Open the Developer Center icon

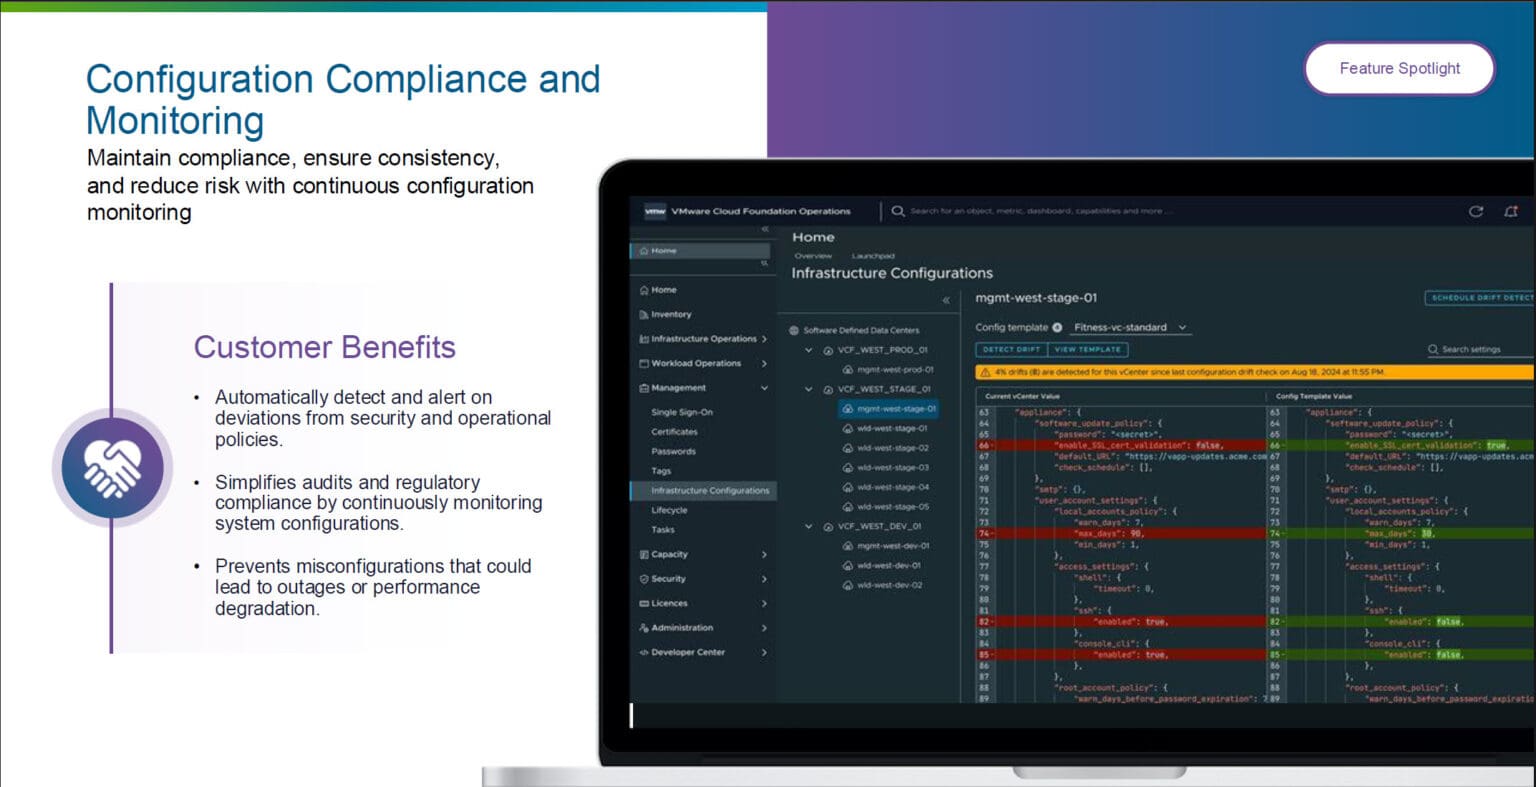[645, 652]
